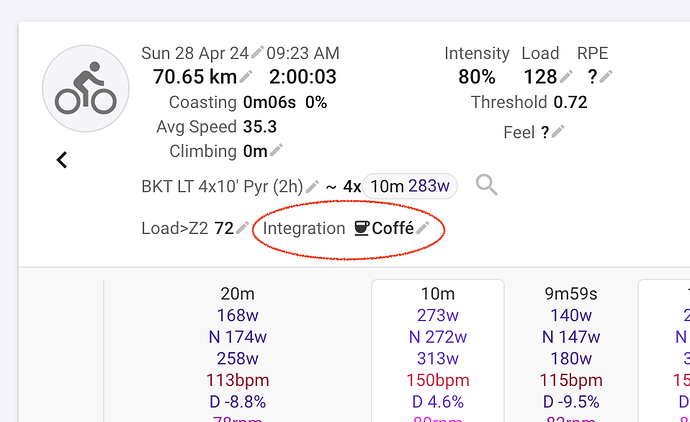
Task: Edit the Load>Z2 72 field pencil
Action: point(242,228)
